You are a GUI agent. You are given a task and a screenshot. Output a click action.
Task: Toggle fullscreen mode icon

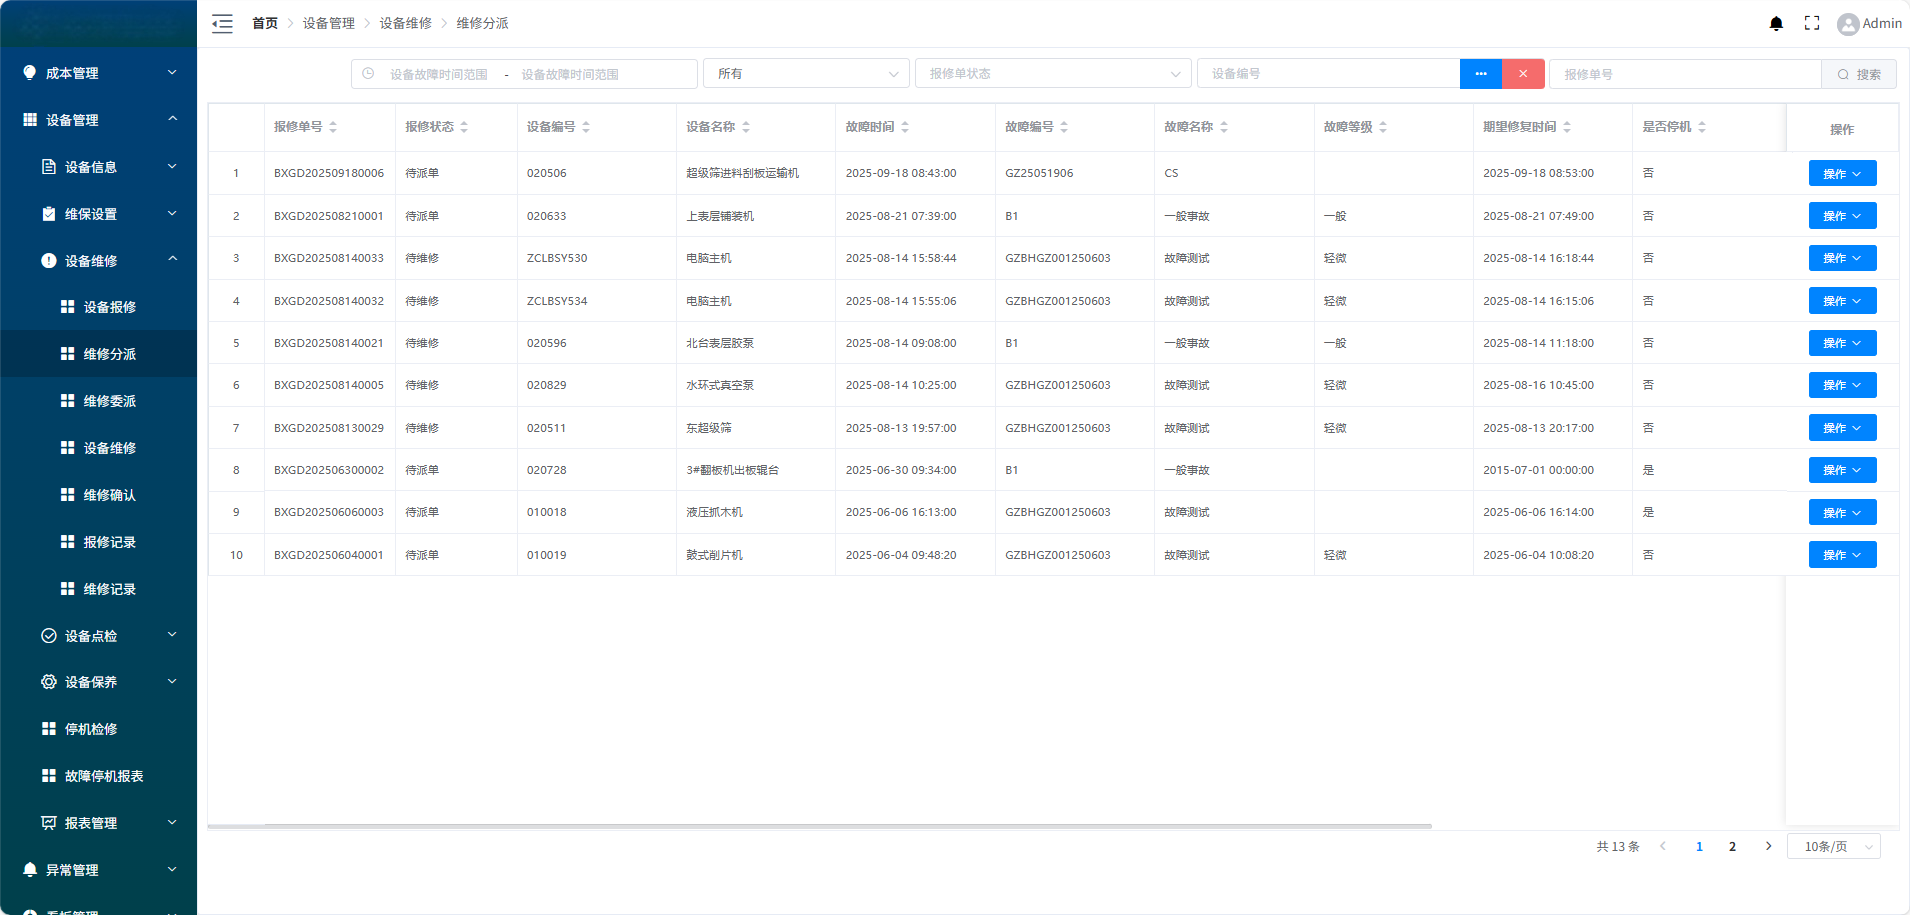(x=1811, y=23)
